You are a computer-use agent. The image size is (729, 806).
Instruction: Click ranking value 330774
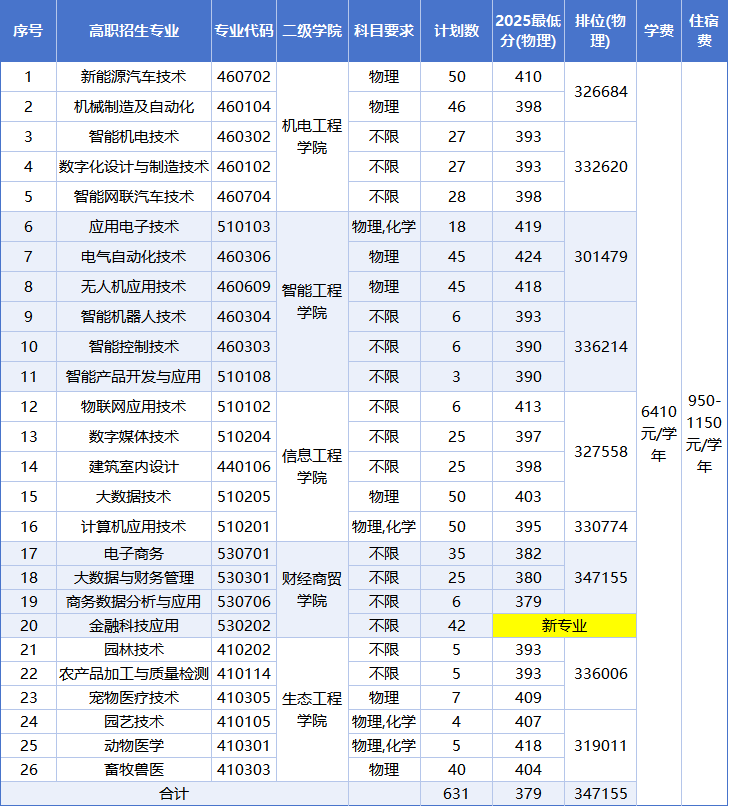click(600, 526)
